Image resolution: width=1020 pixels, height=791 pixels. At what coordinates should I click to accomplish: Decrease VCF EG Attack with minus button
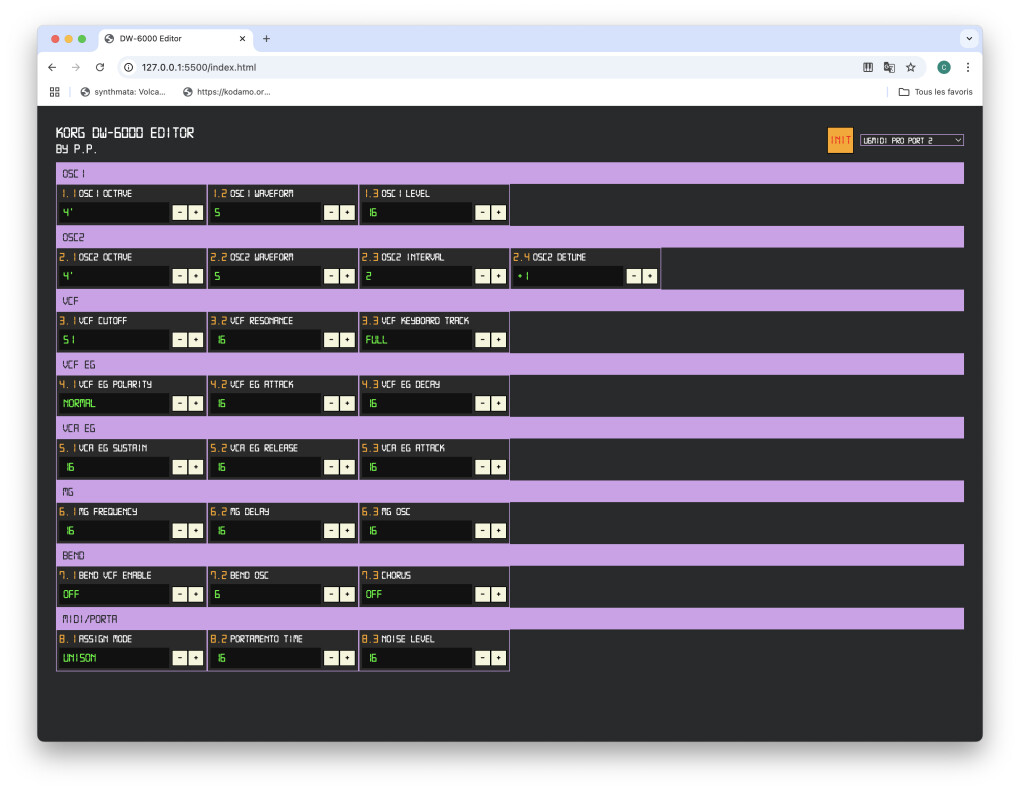pyautogui.click(x=331, y=403)
